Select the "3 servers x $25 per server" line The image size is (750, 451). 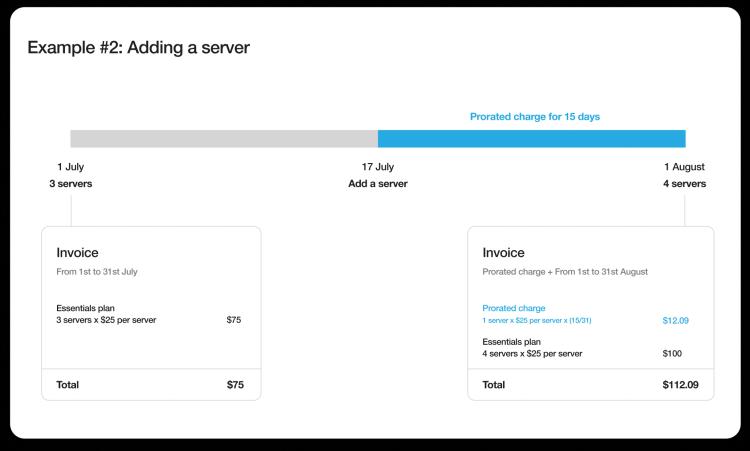pos(106,320)
